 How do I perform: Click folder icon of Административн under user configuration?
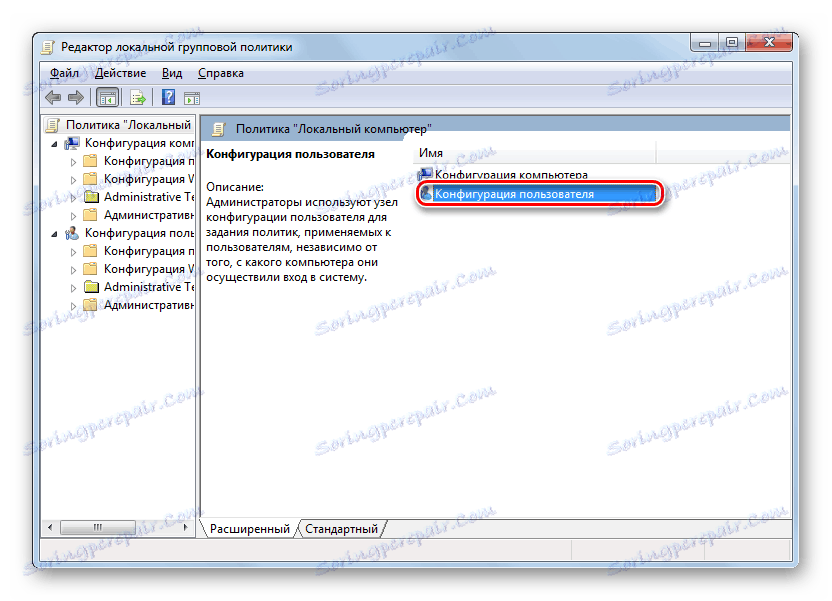[91, 305]
